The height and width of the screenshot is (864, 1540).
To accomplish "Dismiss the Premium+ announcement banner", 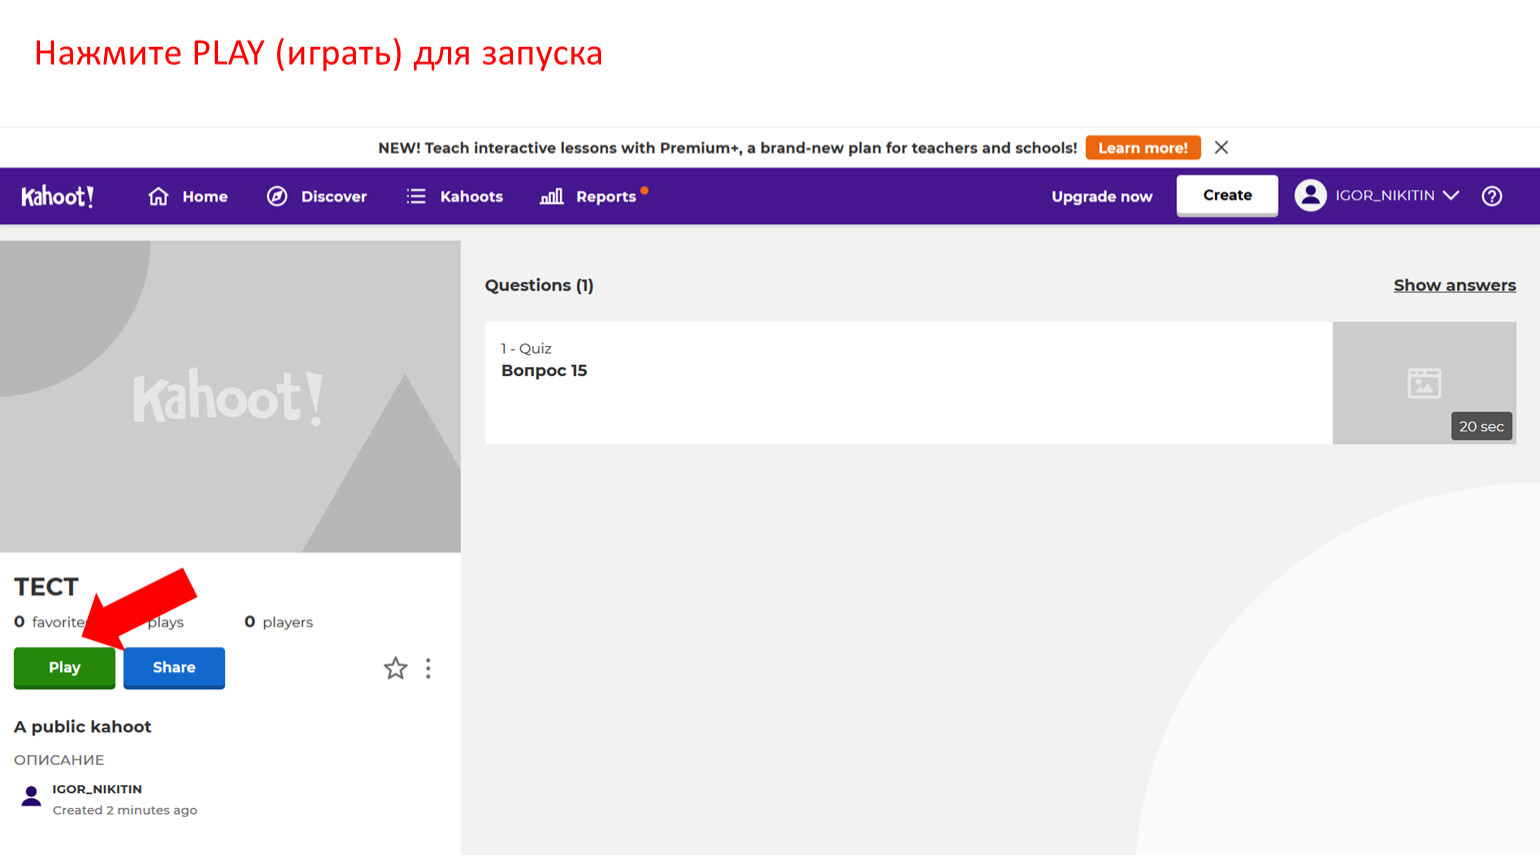I will [1221, 147].
